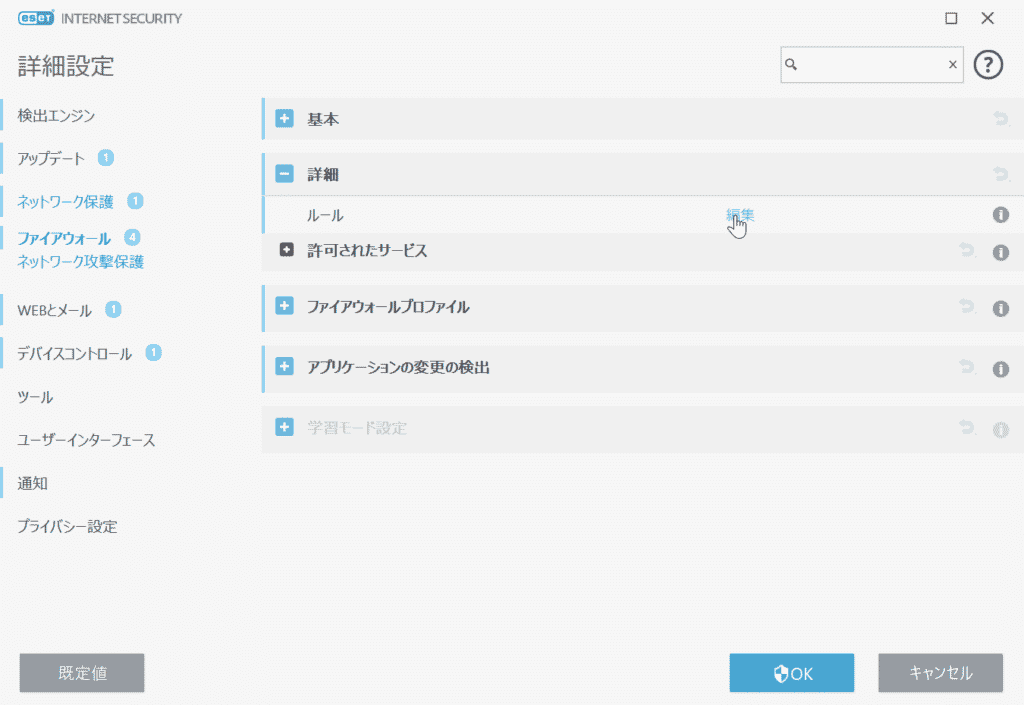Close the settings window
Viewport: 1024px width, 705px height.
(x=987, y=18)
